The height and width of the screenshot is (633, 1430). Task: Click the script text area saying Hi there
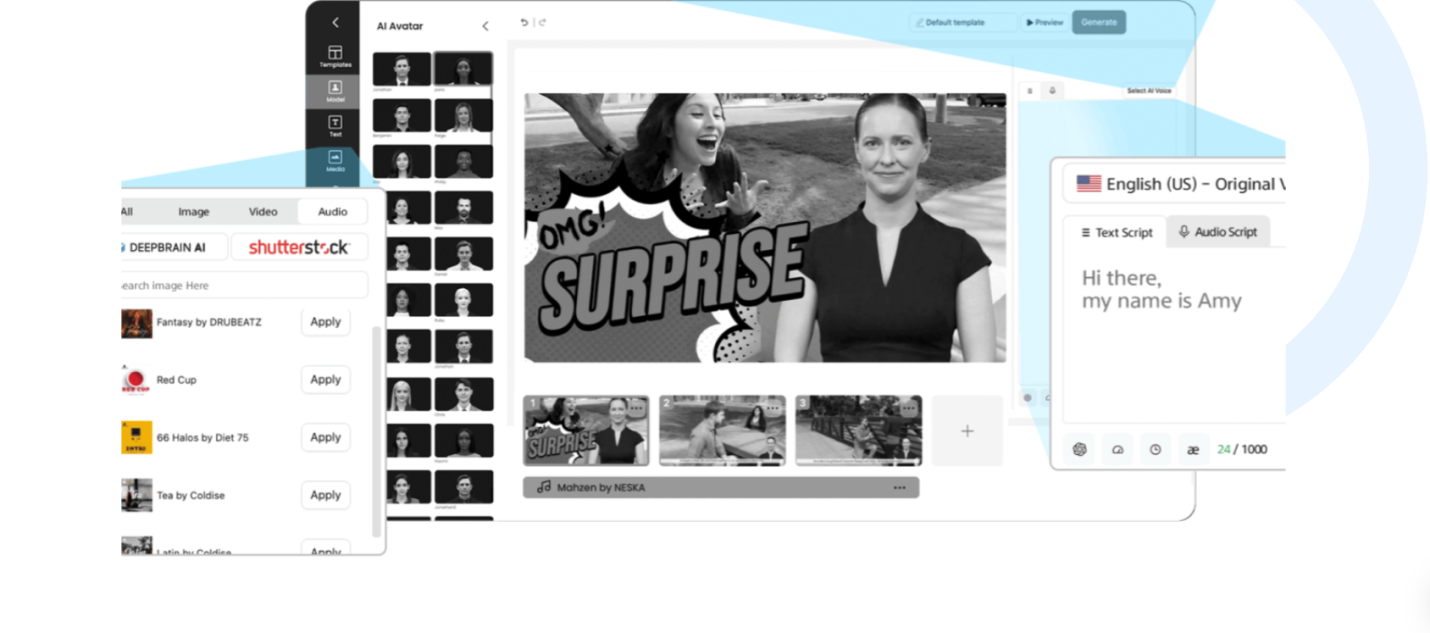[x=1174, y=335]
